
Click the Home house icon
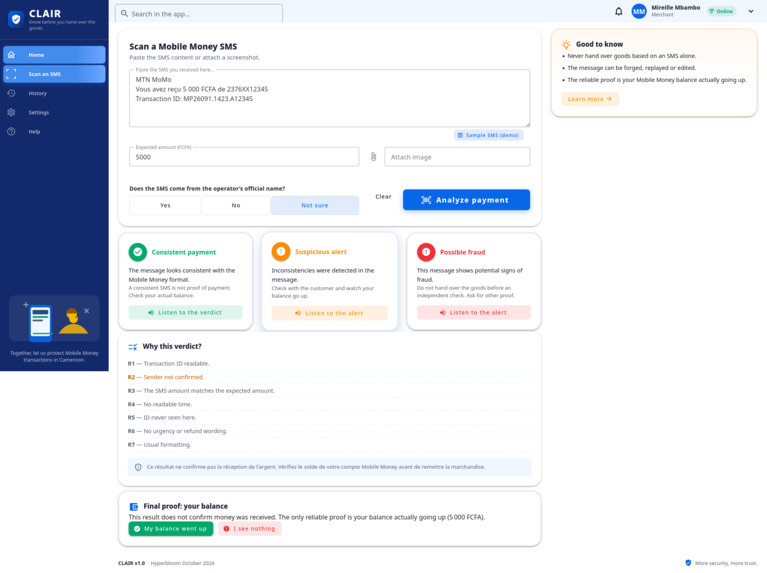pos(11,55)
